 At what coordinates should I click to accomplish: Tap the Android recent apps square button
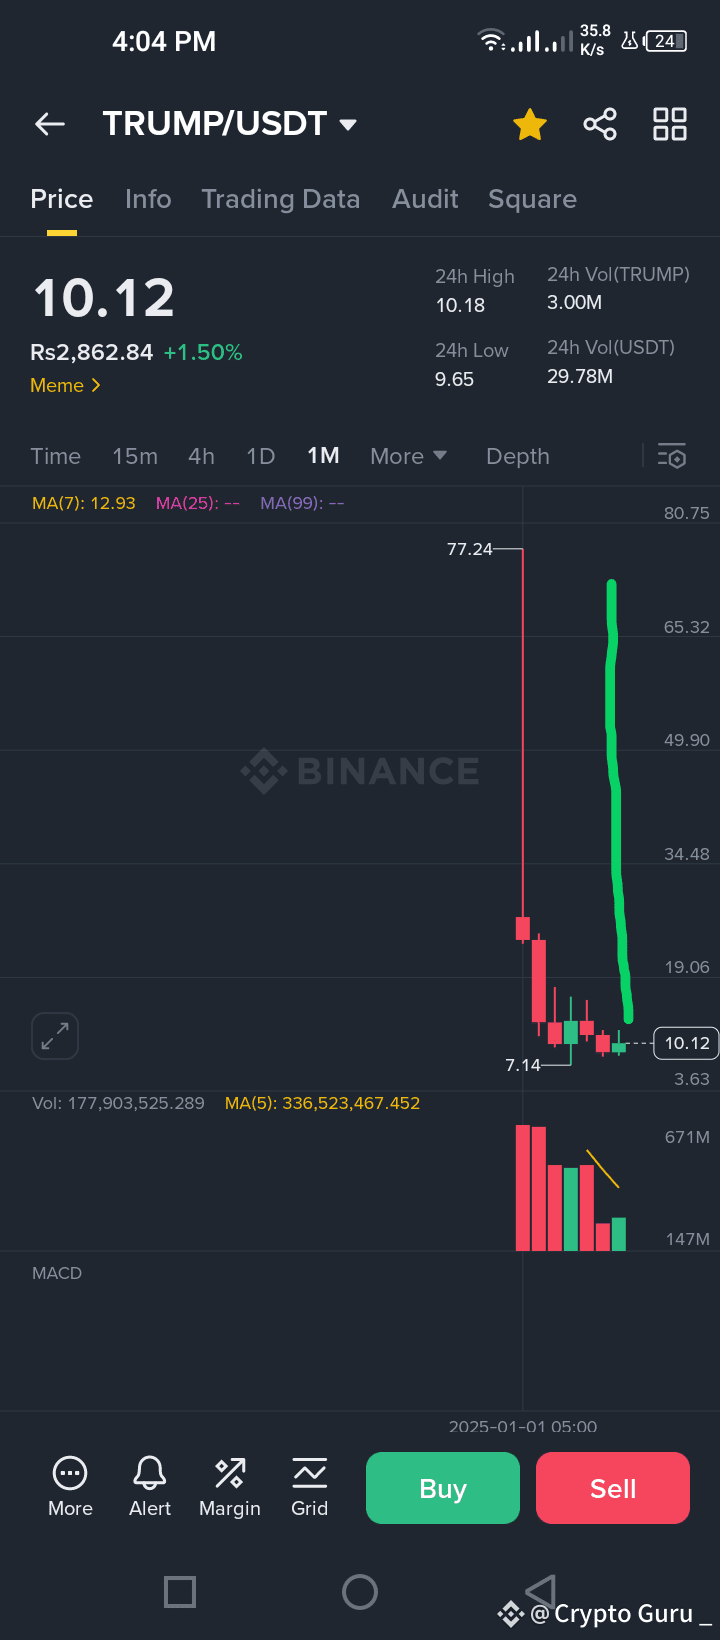tap(180, 1591)
